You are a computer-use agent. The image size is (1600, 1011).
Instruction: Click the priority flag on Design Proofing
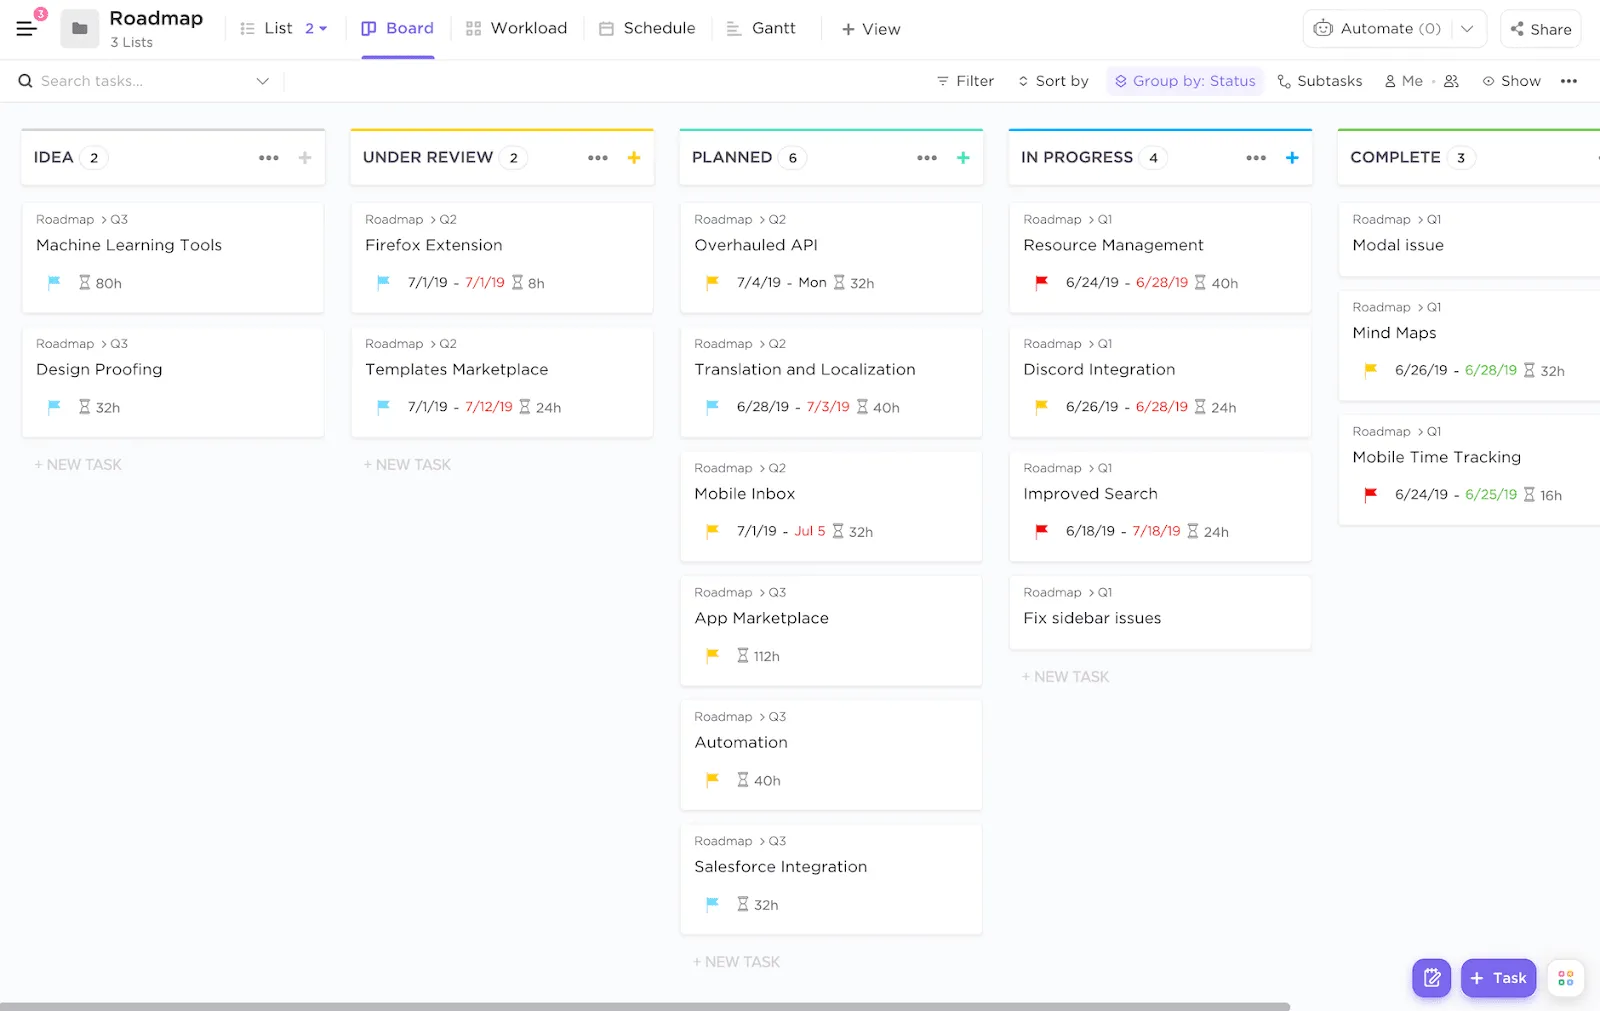click(x=54, y=407)
